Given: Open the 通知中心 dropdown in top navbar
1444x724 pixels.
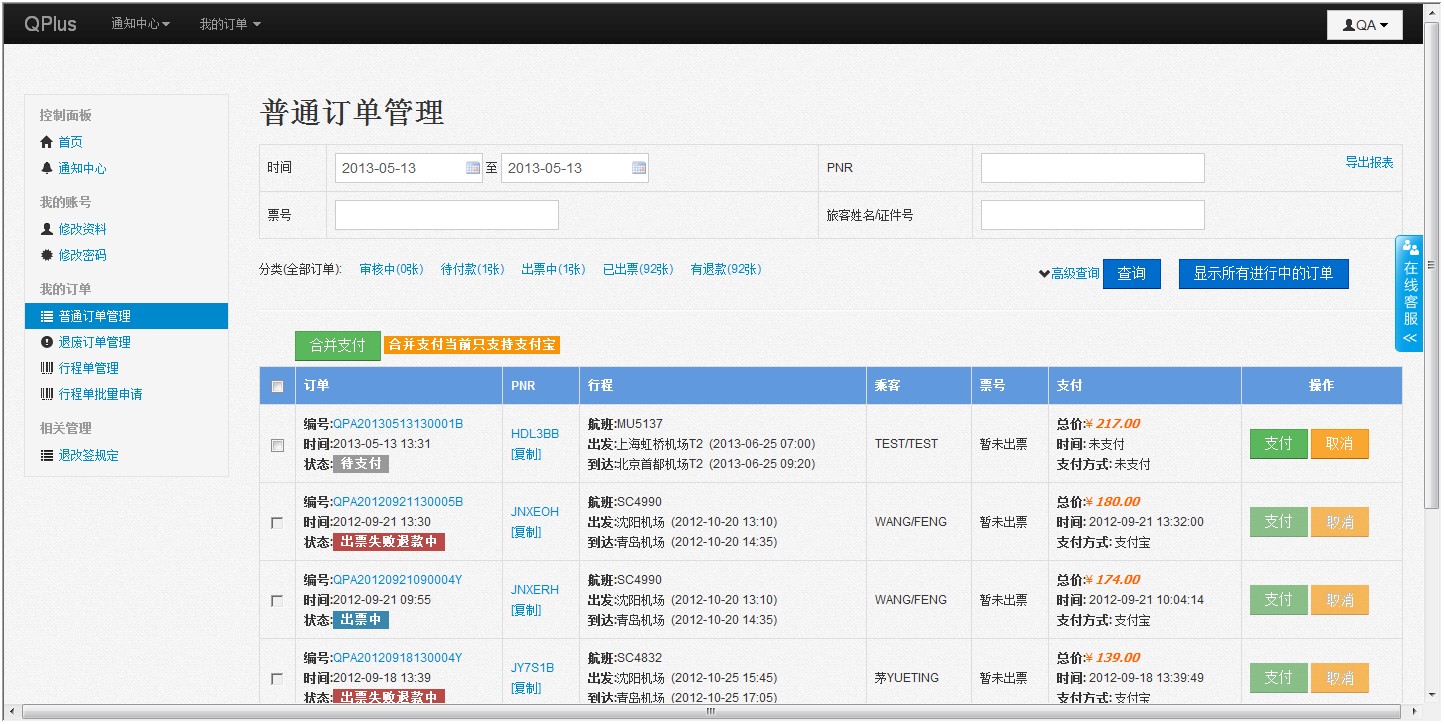Looking at the screenshot, I should 140,24.
